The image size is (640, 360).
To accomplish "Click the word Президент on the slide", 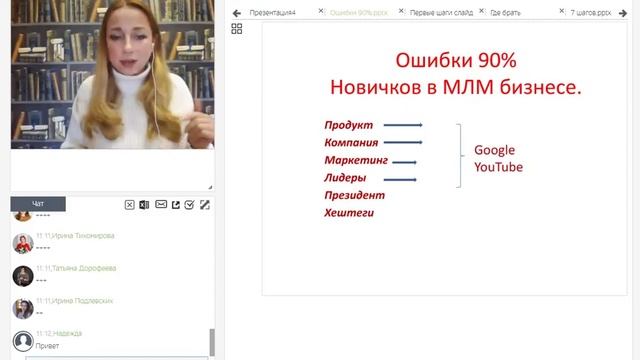I will [x=354, y=195].
